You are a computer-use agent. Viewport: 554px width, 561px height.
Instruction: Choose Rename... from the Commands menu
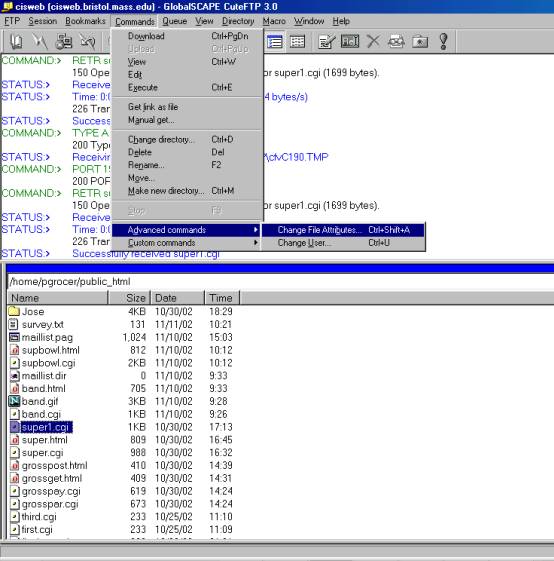(188, 165)
